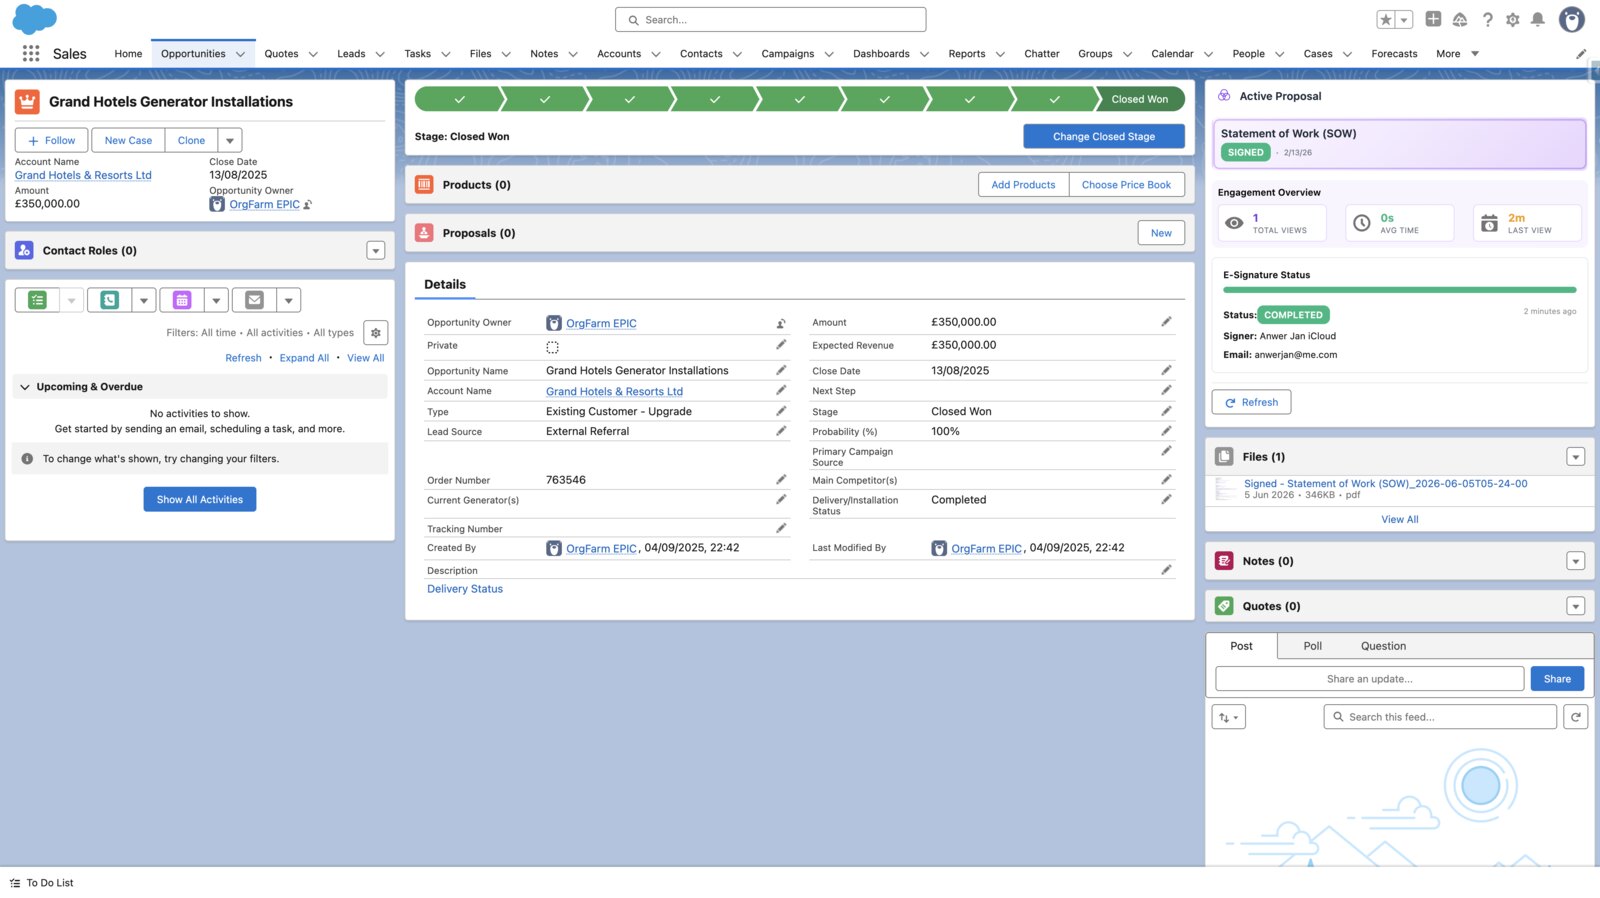Open the Setup gear icon
Viewport: 1600px width, 898px height.
(x=1512, y=20)
